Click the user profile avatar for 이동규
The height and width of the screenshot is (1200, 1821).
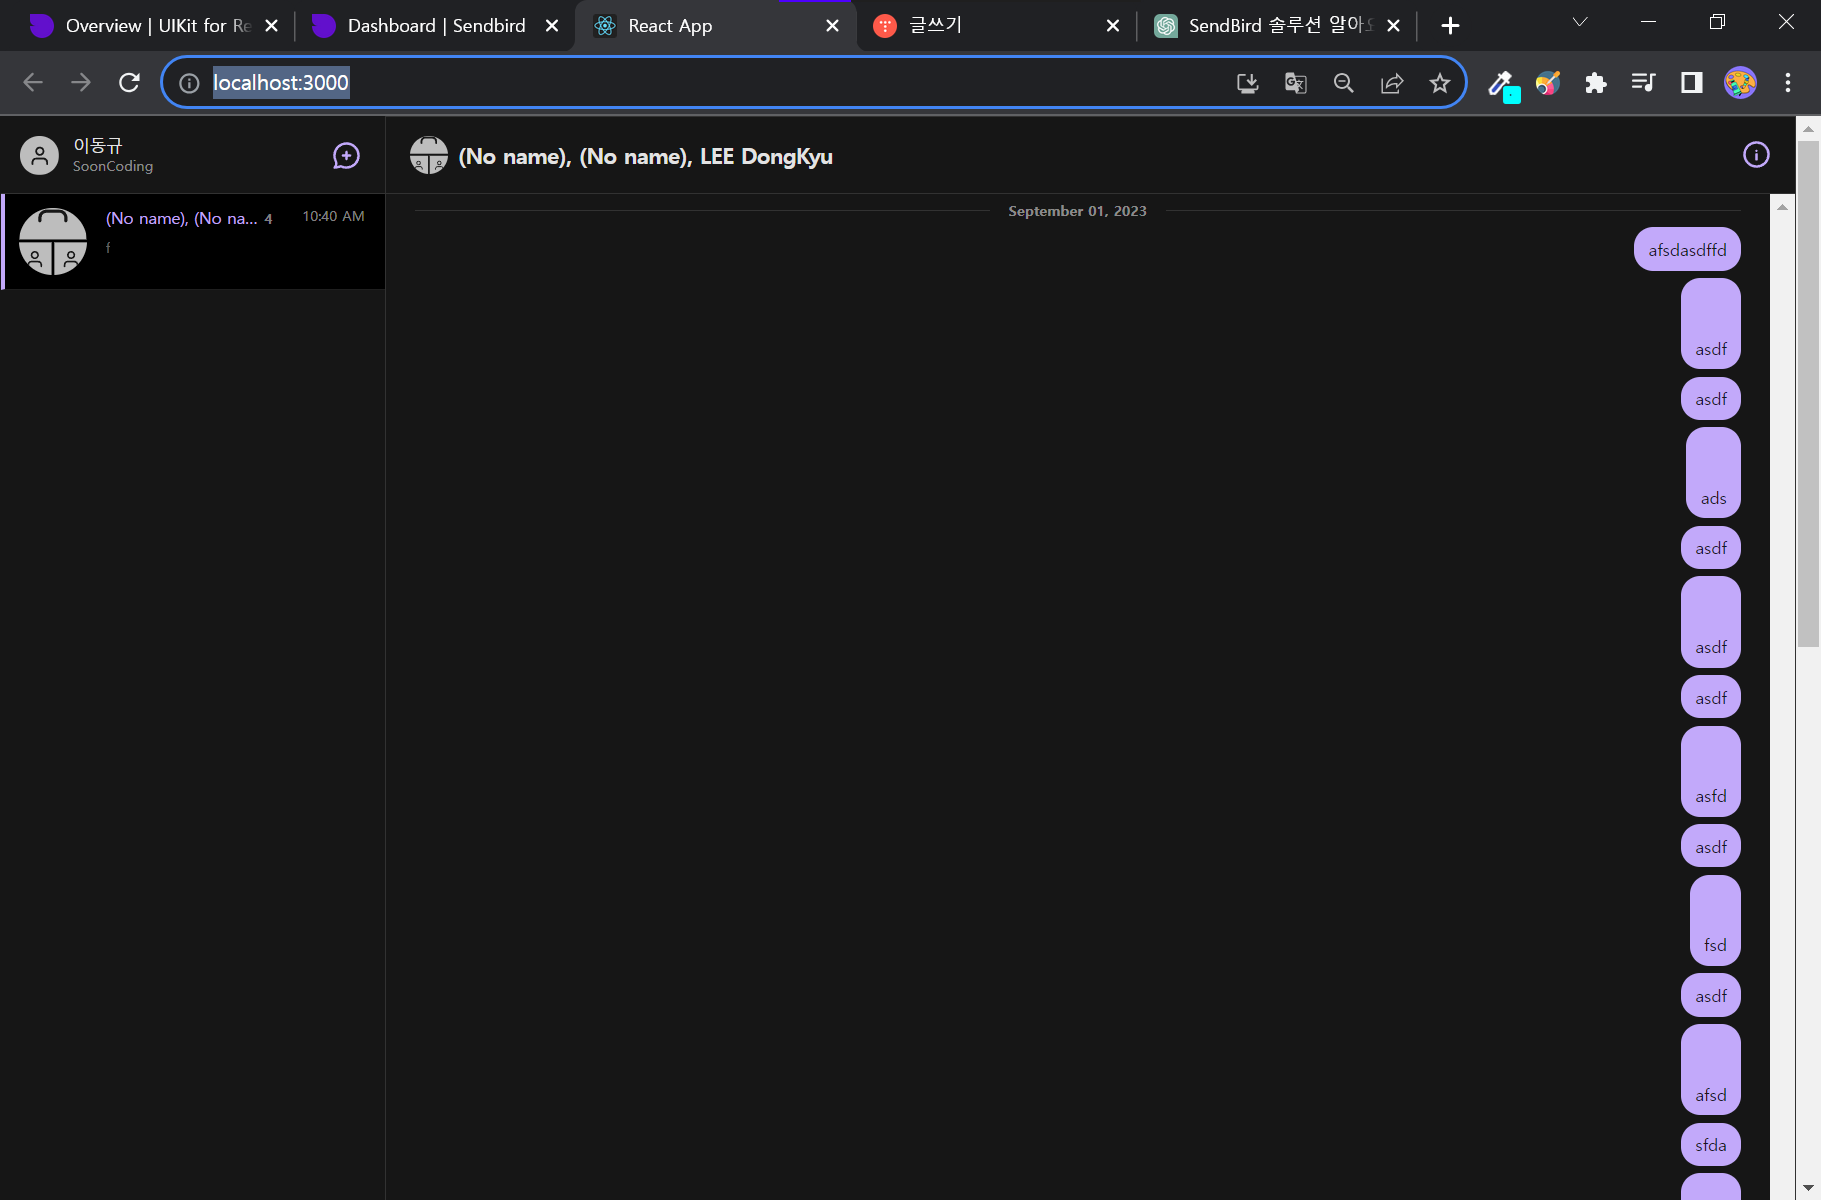[40, 156]
